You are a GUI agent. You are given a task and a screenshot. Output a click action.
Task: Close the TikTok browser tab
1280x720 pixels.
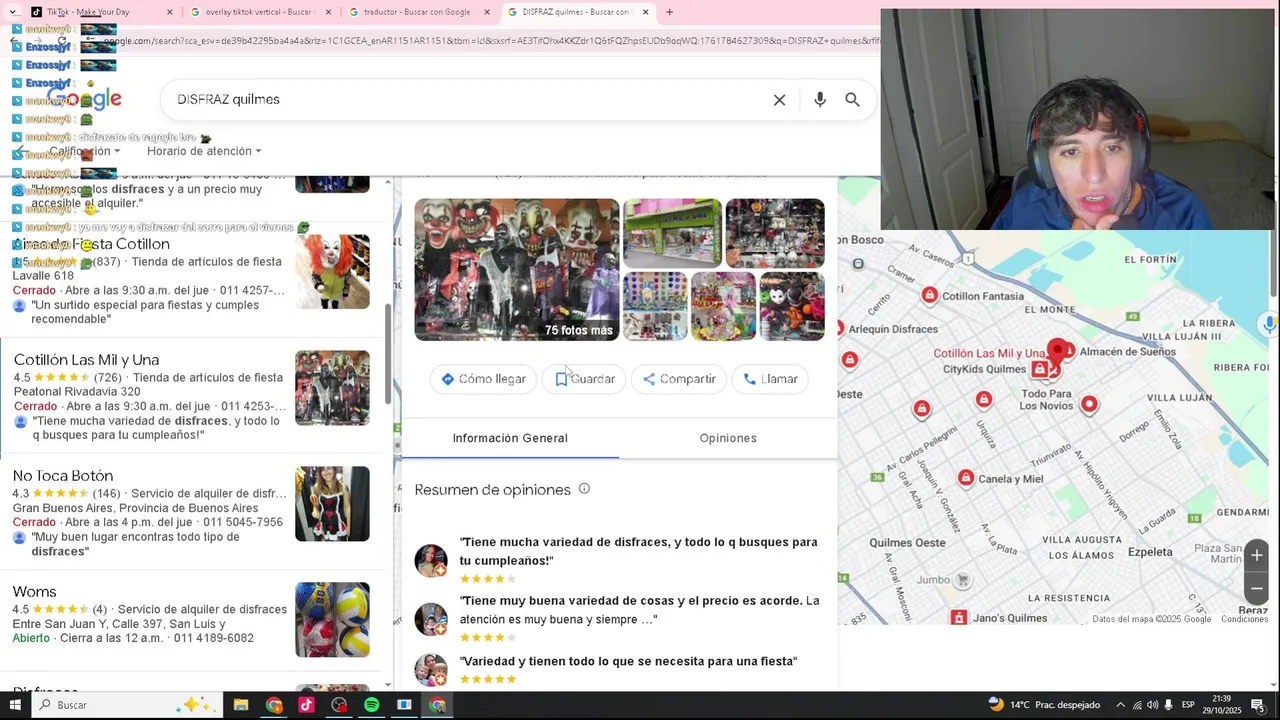pyautogui.click(x=169, y=12)
